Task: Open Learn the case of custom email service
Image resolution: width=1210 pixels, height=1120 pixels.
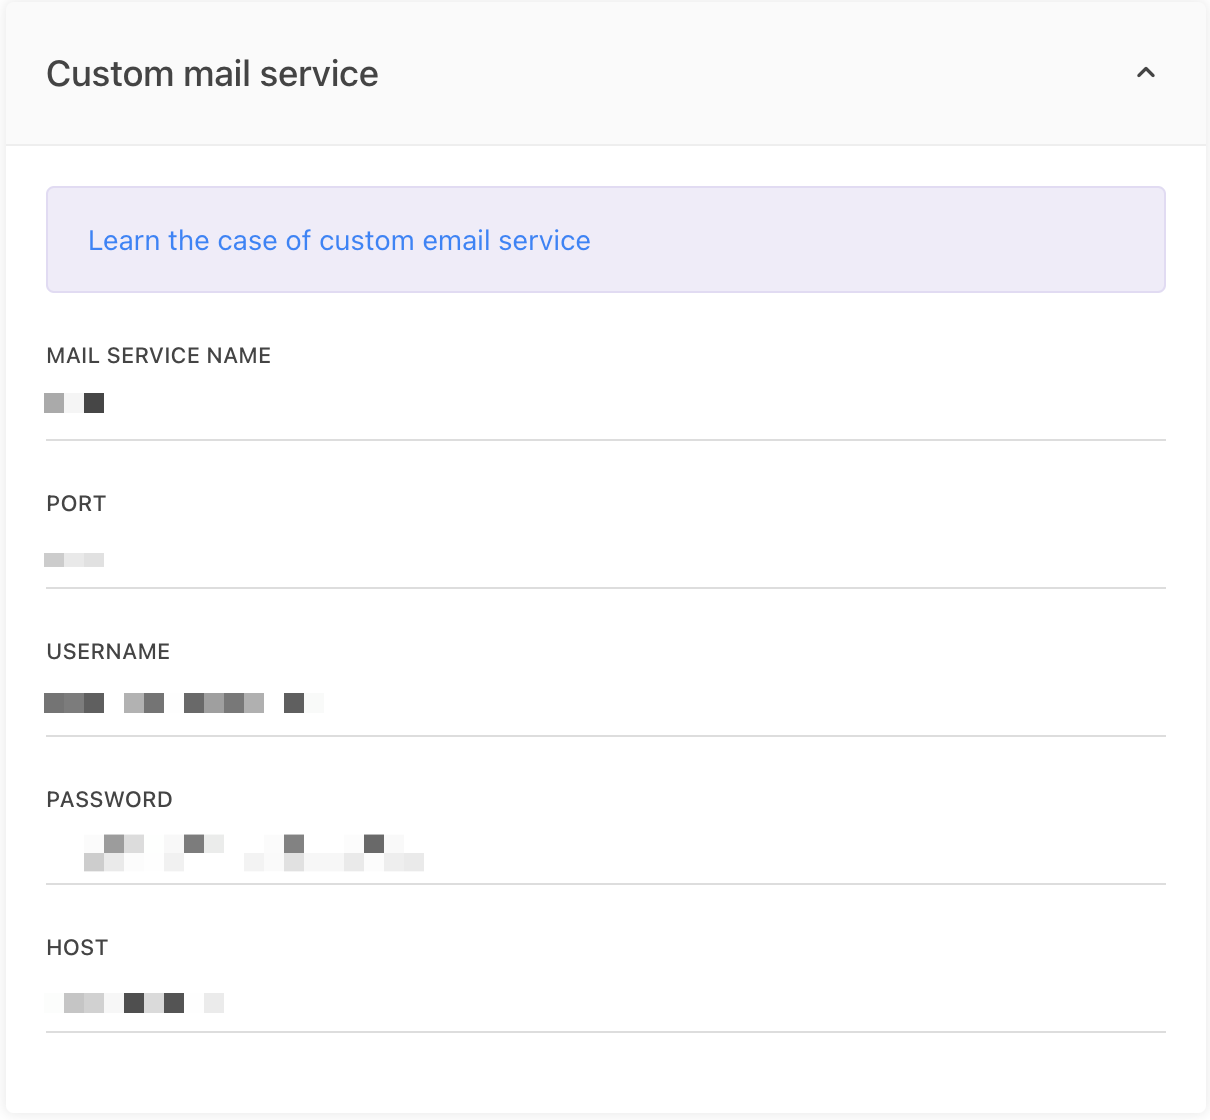Action: (x=339, y=241)
